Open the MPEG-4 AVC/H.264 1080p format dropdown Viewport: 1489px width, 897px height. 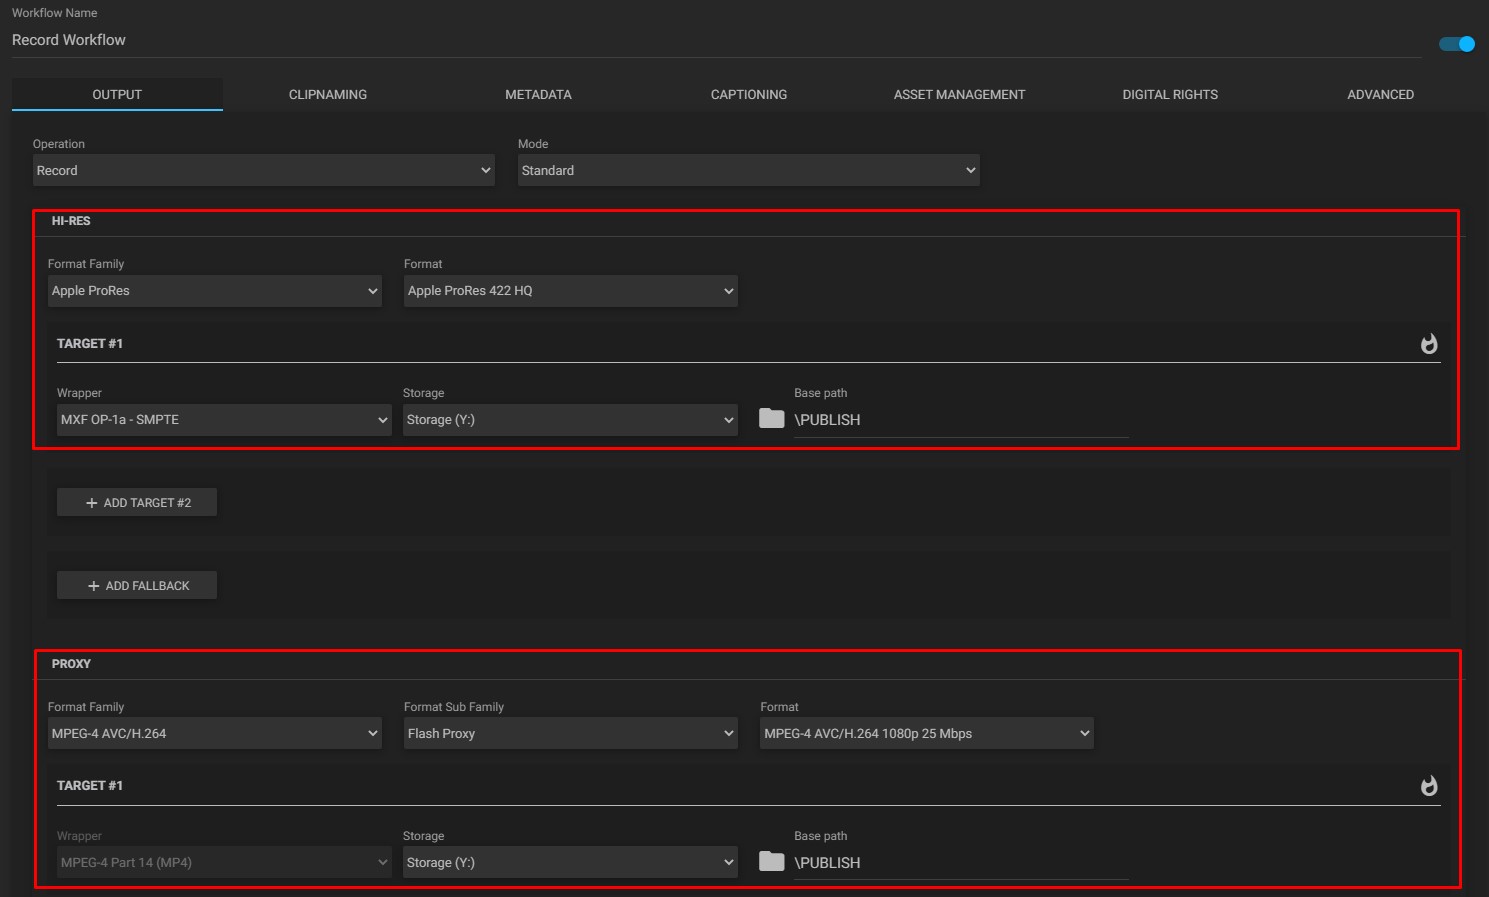click(x=925, y=732)
